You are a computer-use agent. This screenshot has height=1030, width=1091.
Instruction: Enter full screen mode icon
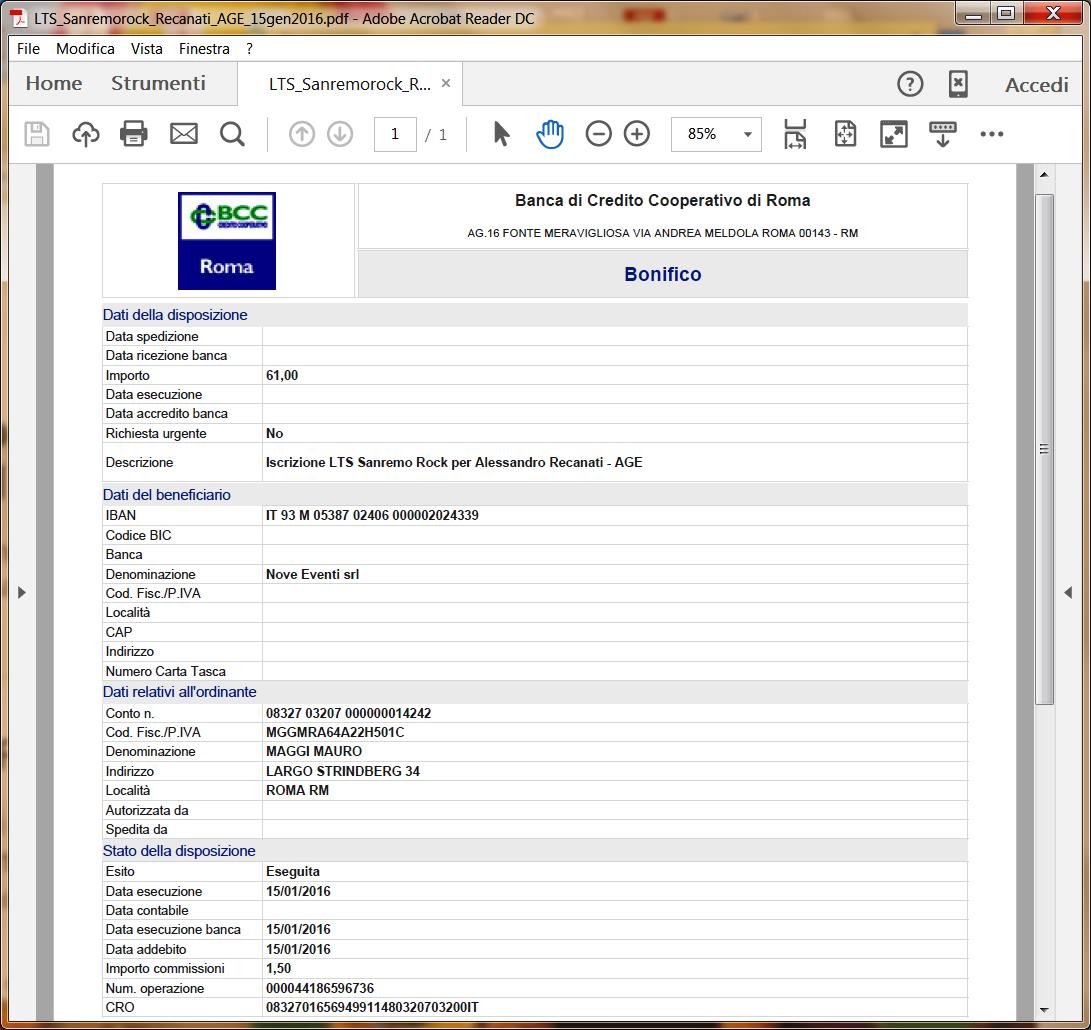click(894, 134)
